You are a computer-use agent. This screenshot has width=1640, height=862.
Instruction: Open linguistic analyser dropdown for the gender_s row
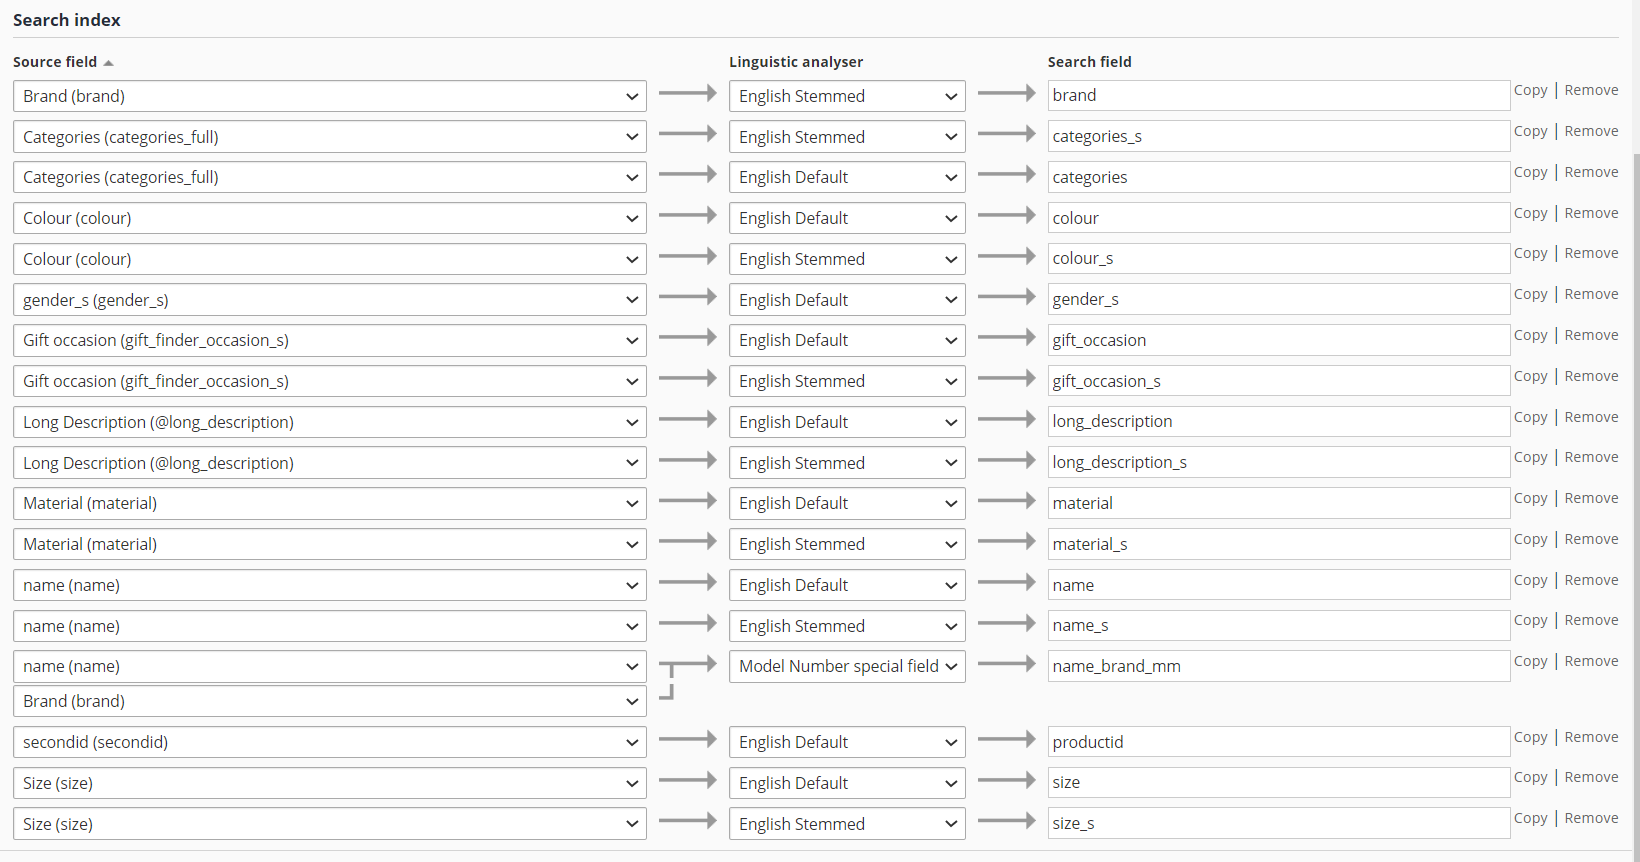(846, 300)
